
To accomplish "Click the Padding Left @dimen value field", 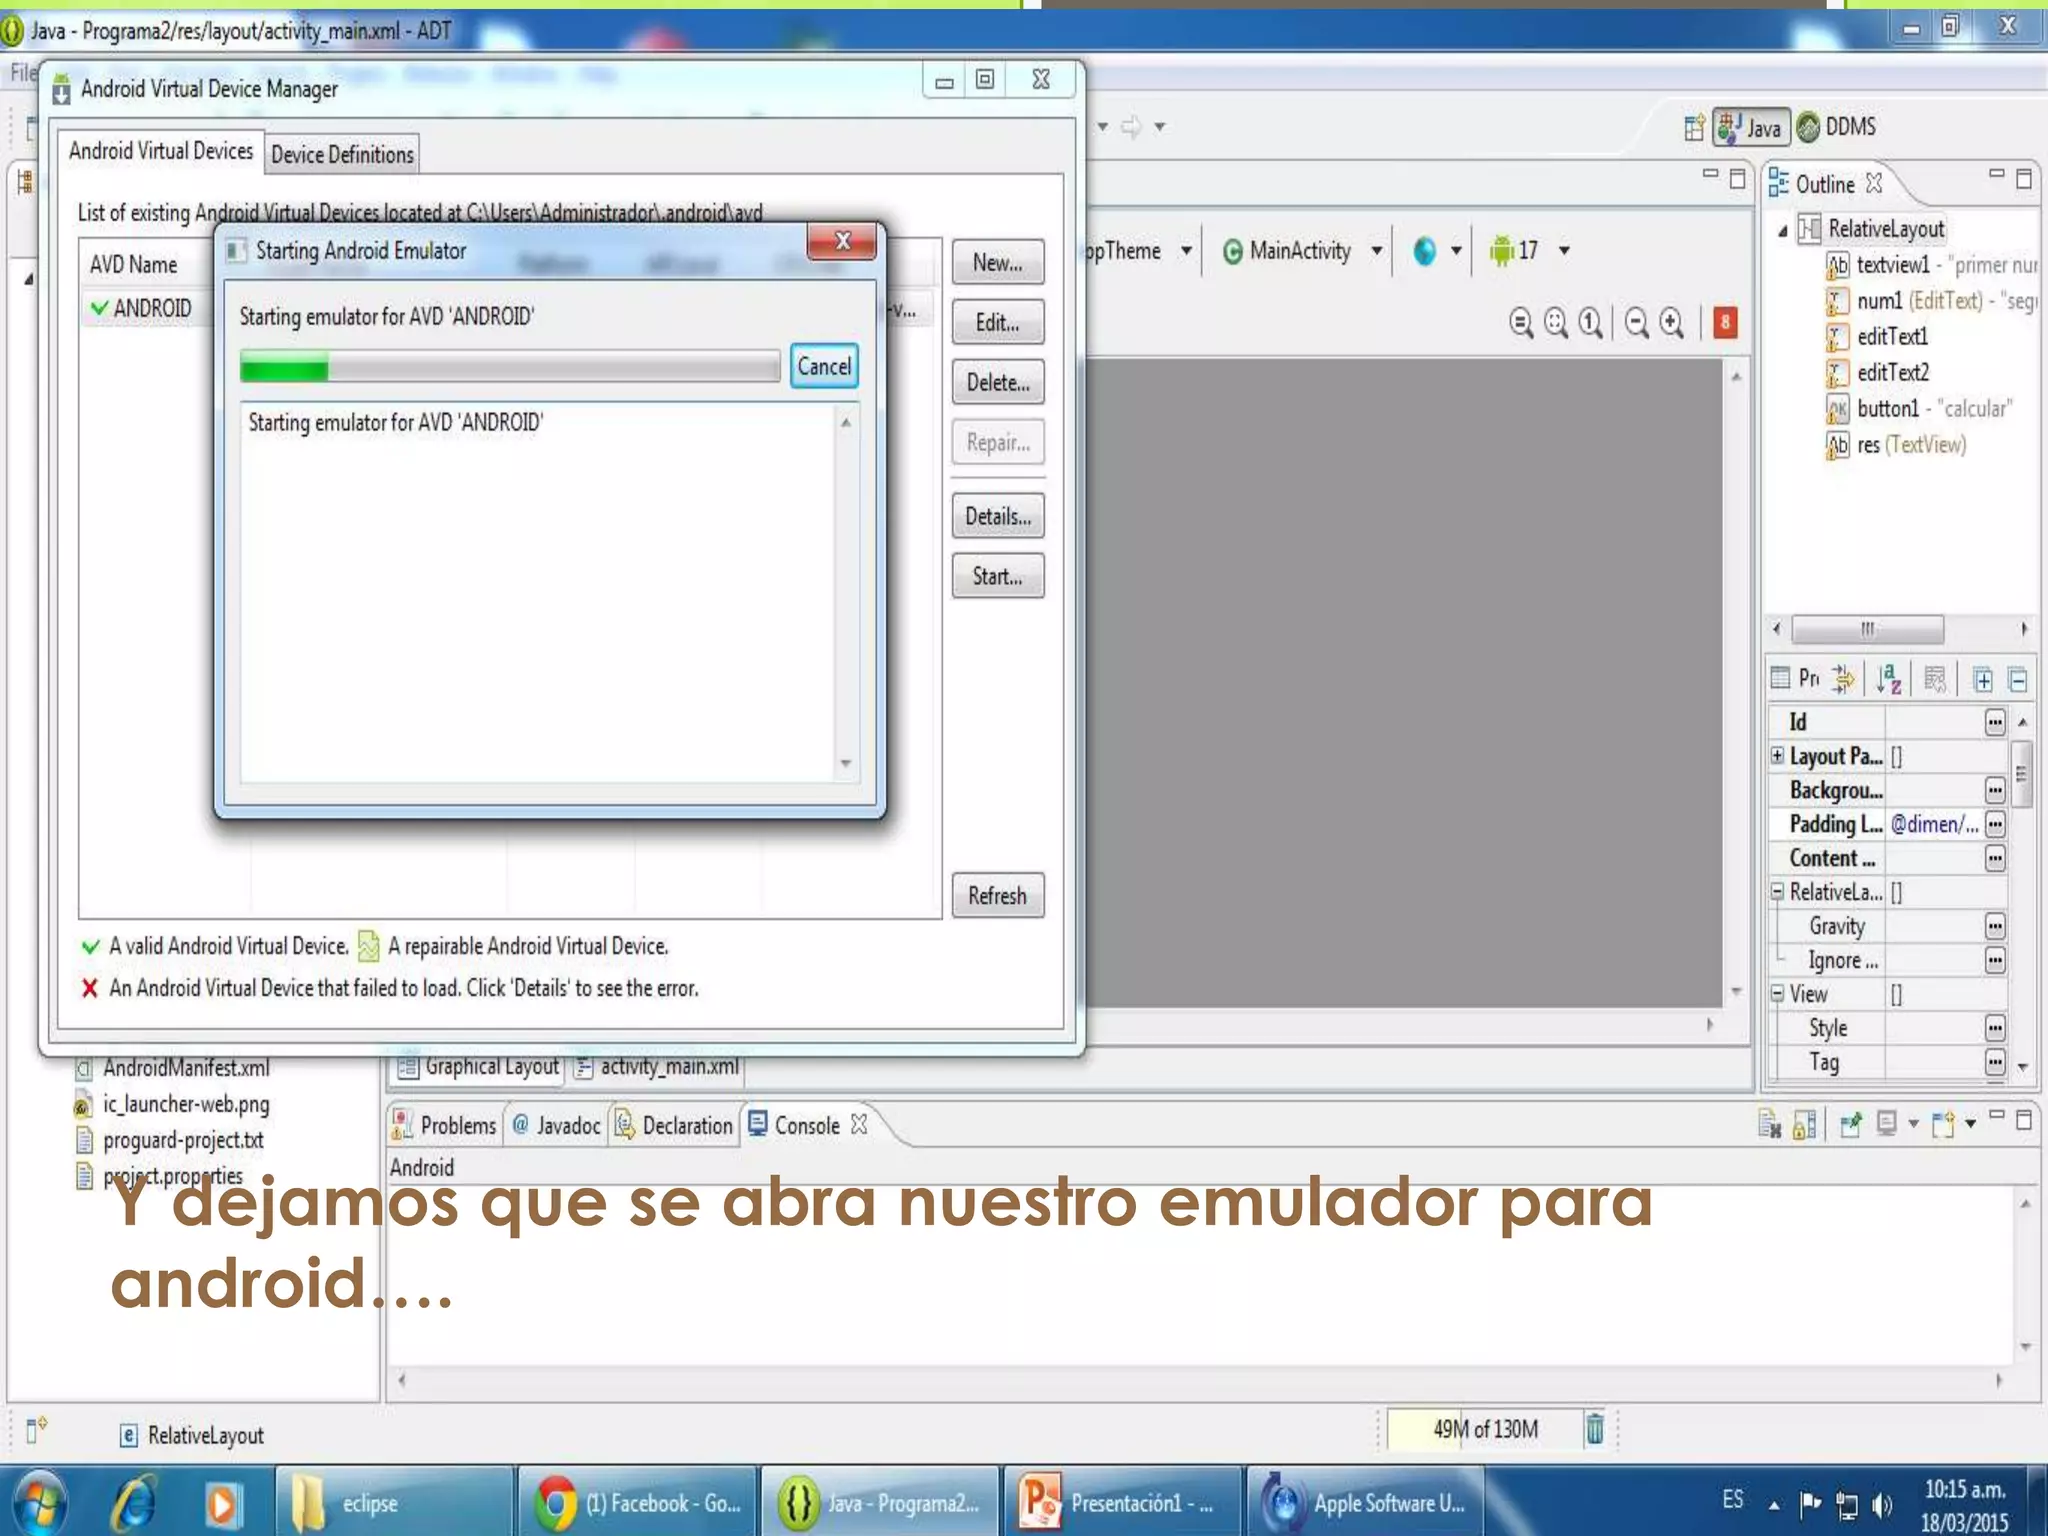I will click(x=1934, y=824).
